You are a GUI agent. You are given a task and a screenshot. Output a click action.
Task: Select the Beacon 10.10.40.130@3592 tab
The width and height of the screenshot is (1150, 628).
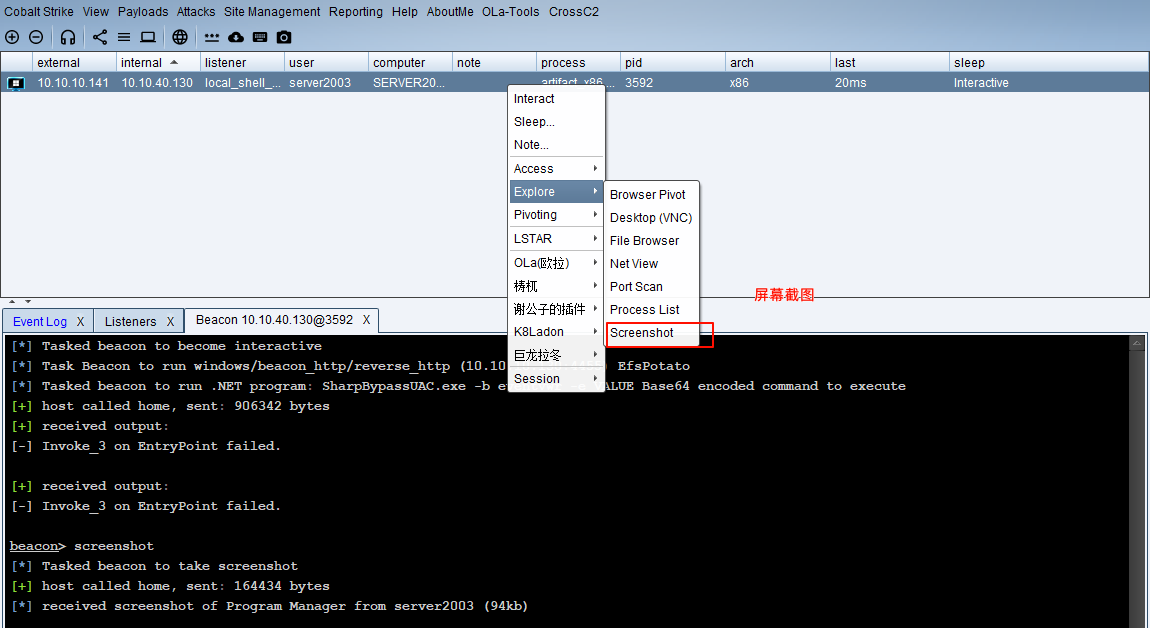click(x=274, y=320)
